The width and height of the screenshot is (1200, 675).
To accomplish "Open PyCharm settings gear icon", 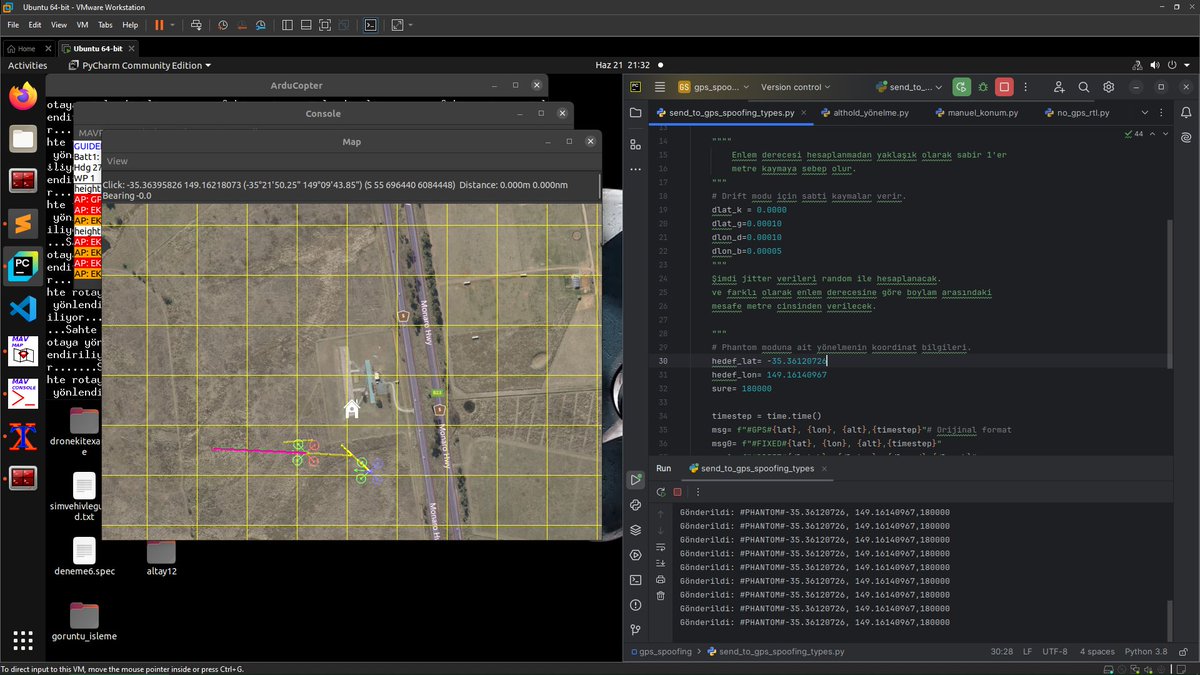I will [1108, 87].
